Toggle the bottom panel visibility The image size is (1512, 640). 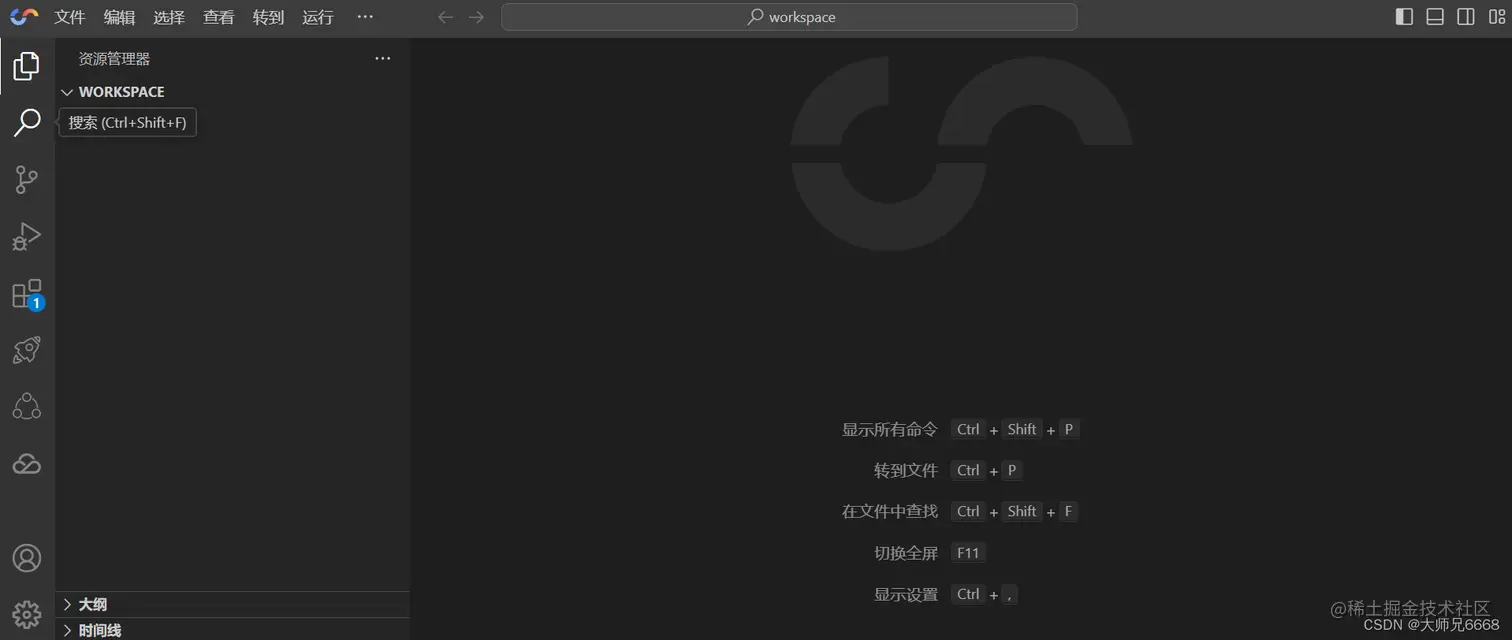tap(1434, 16)
